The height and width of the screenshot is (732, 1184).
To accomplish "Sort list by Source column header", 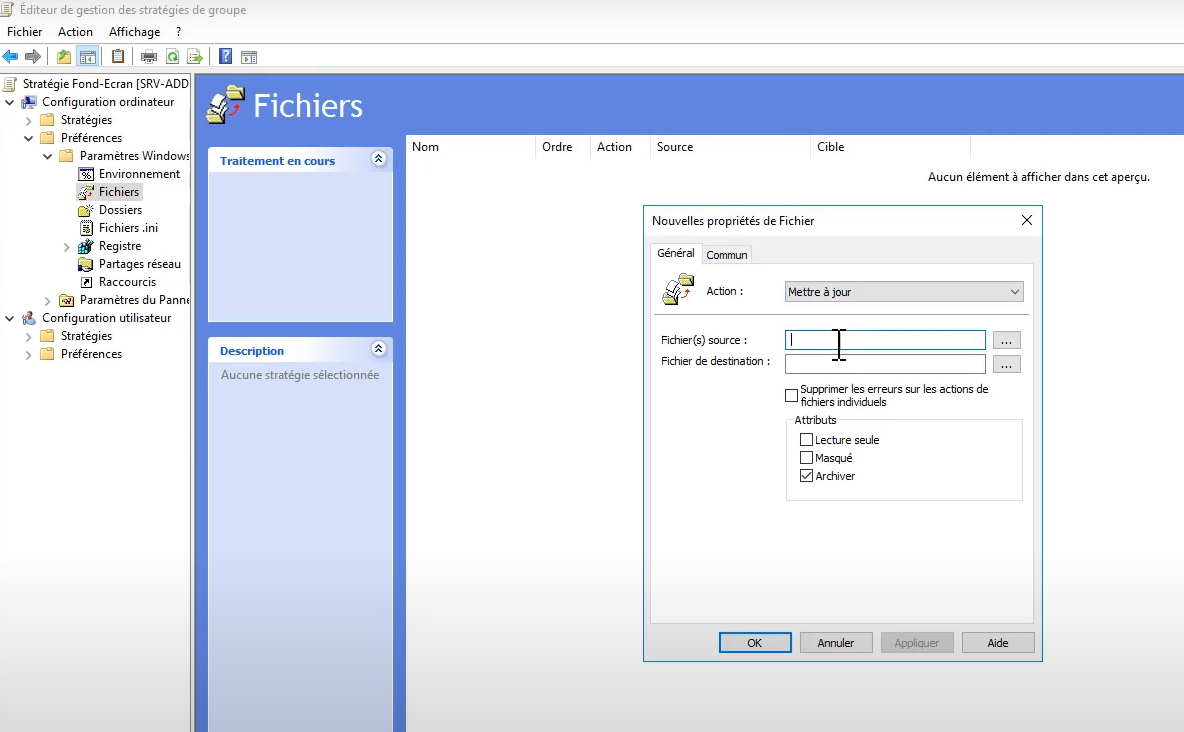I will point(730,147).
